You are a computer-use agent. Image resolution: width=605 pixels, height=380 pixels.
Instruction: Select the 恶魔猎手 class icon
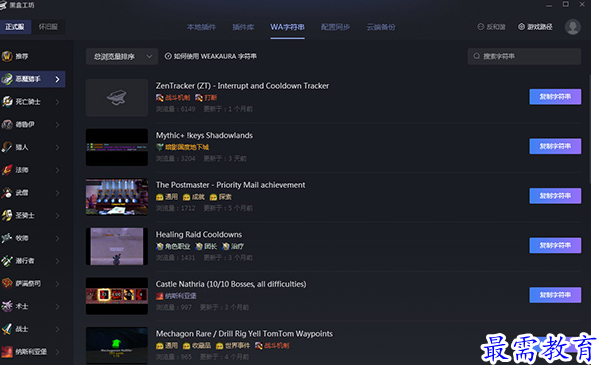[7, 79]
